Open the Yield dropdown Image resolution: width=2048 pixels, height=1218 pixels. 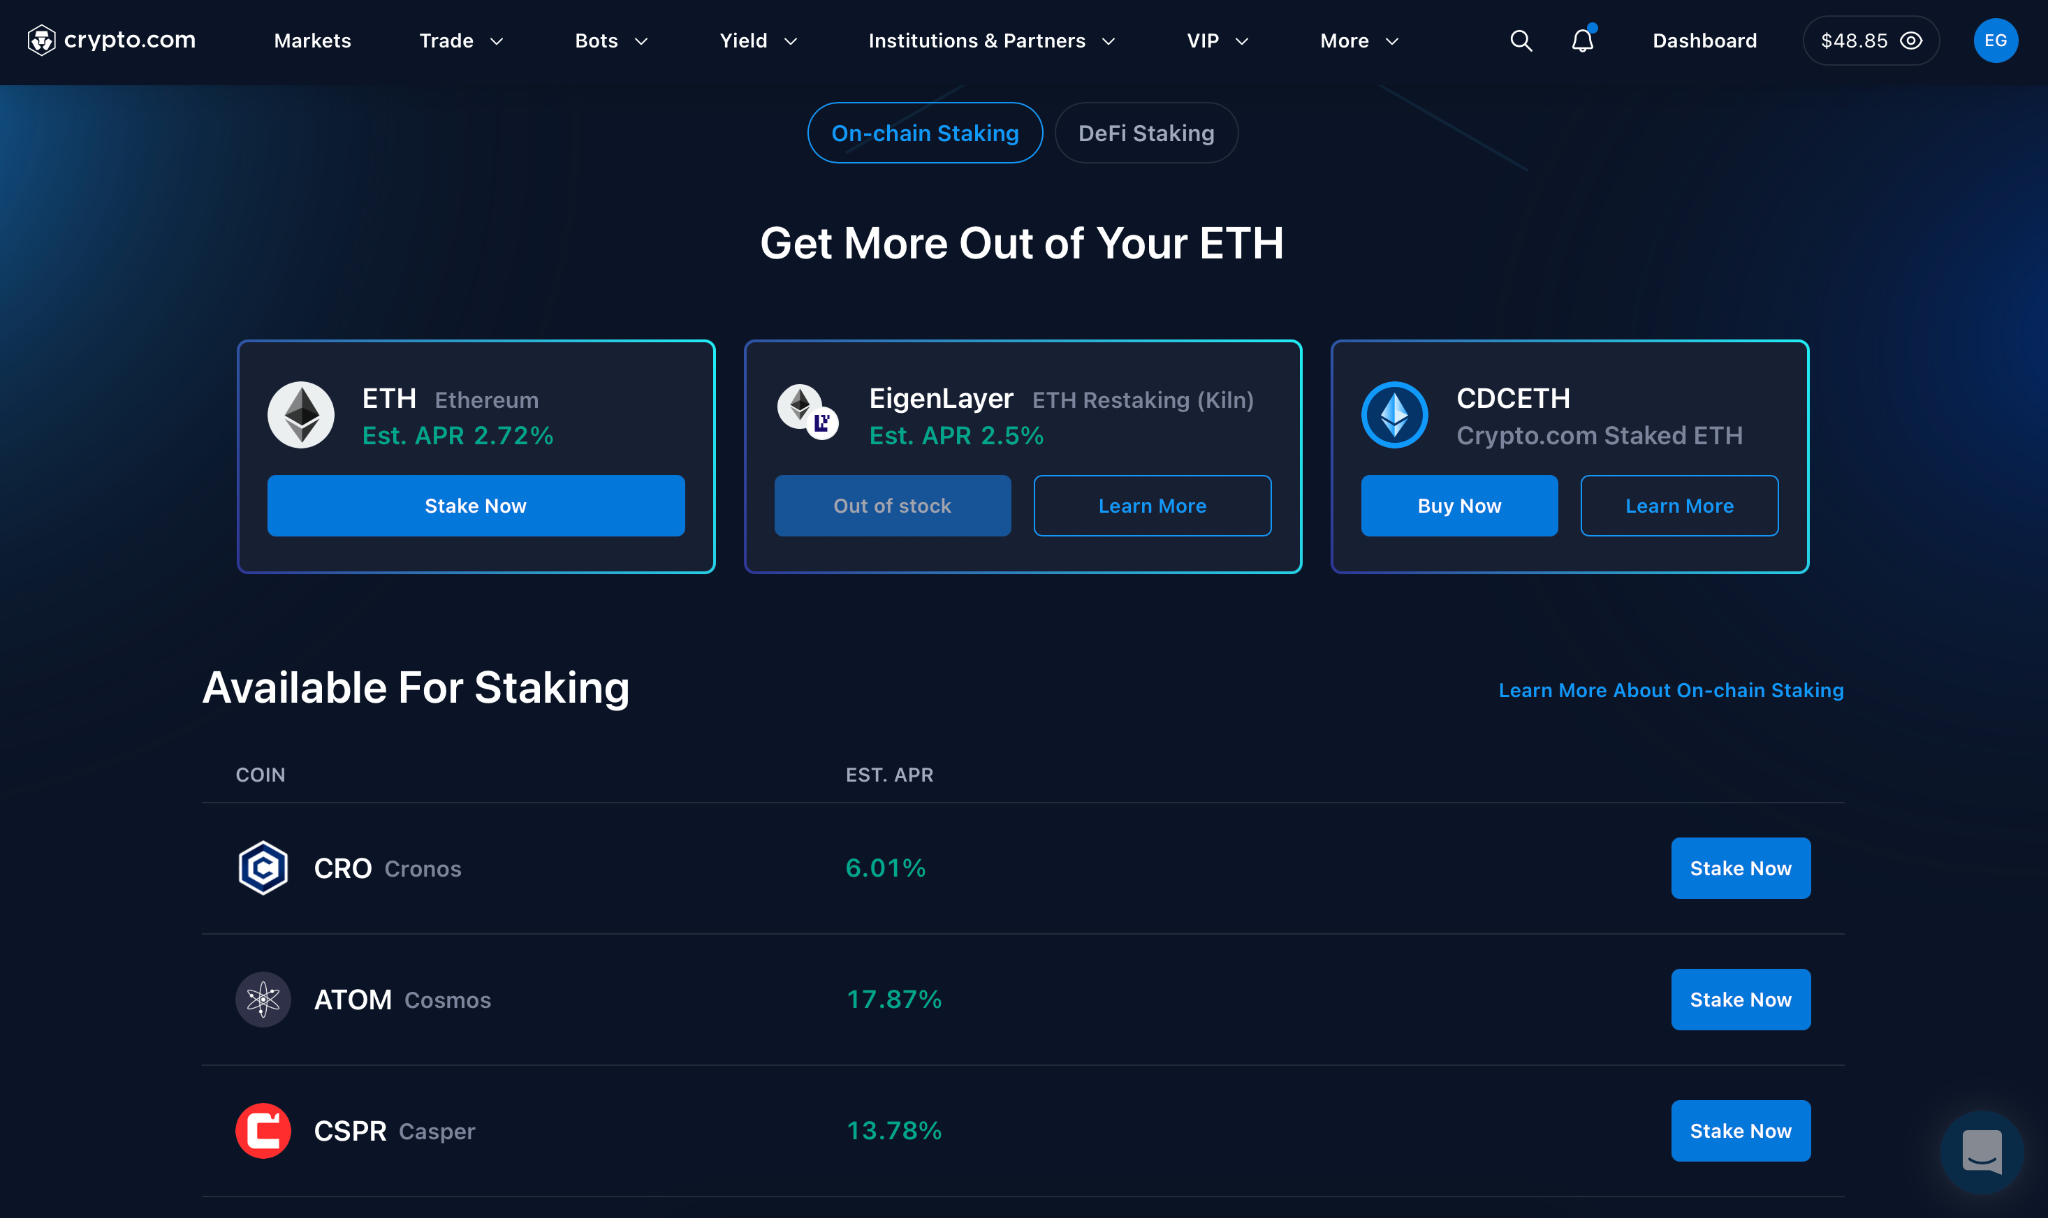point(757,41)
